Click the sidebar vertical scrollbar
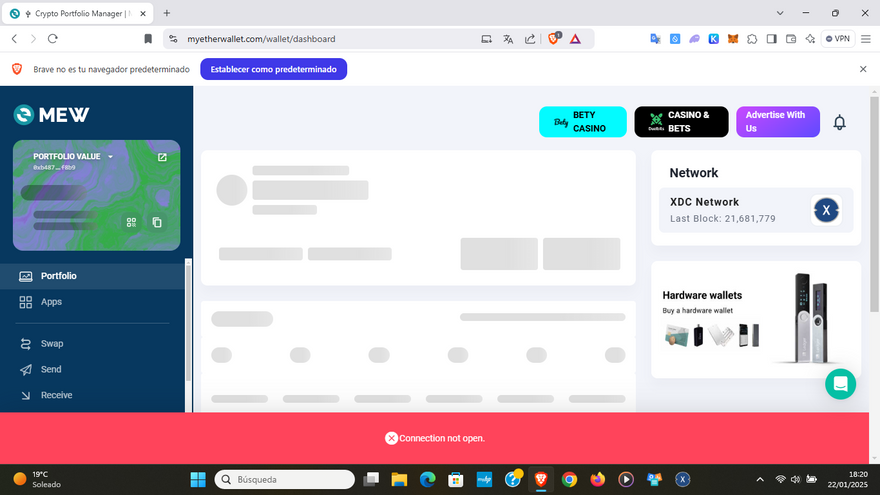This screenshot has width=880, height=495. click(x=188, y=330)
